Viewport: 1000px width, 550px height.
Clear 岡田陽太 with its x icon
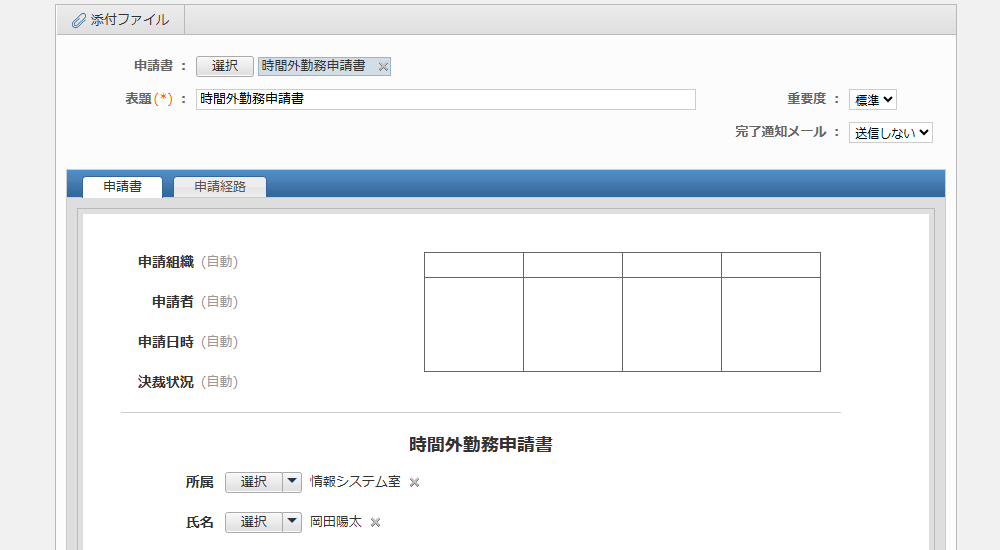376,522
